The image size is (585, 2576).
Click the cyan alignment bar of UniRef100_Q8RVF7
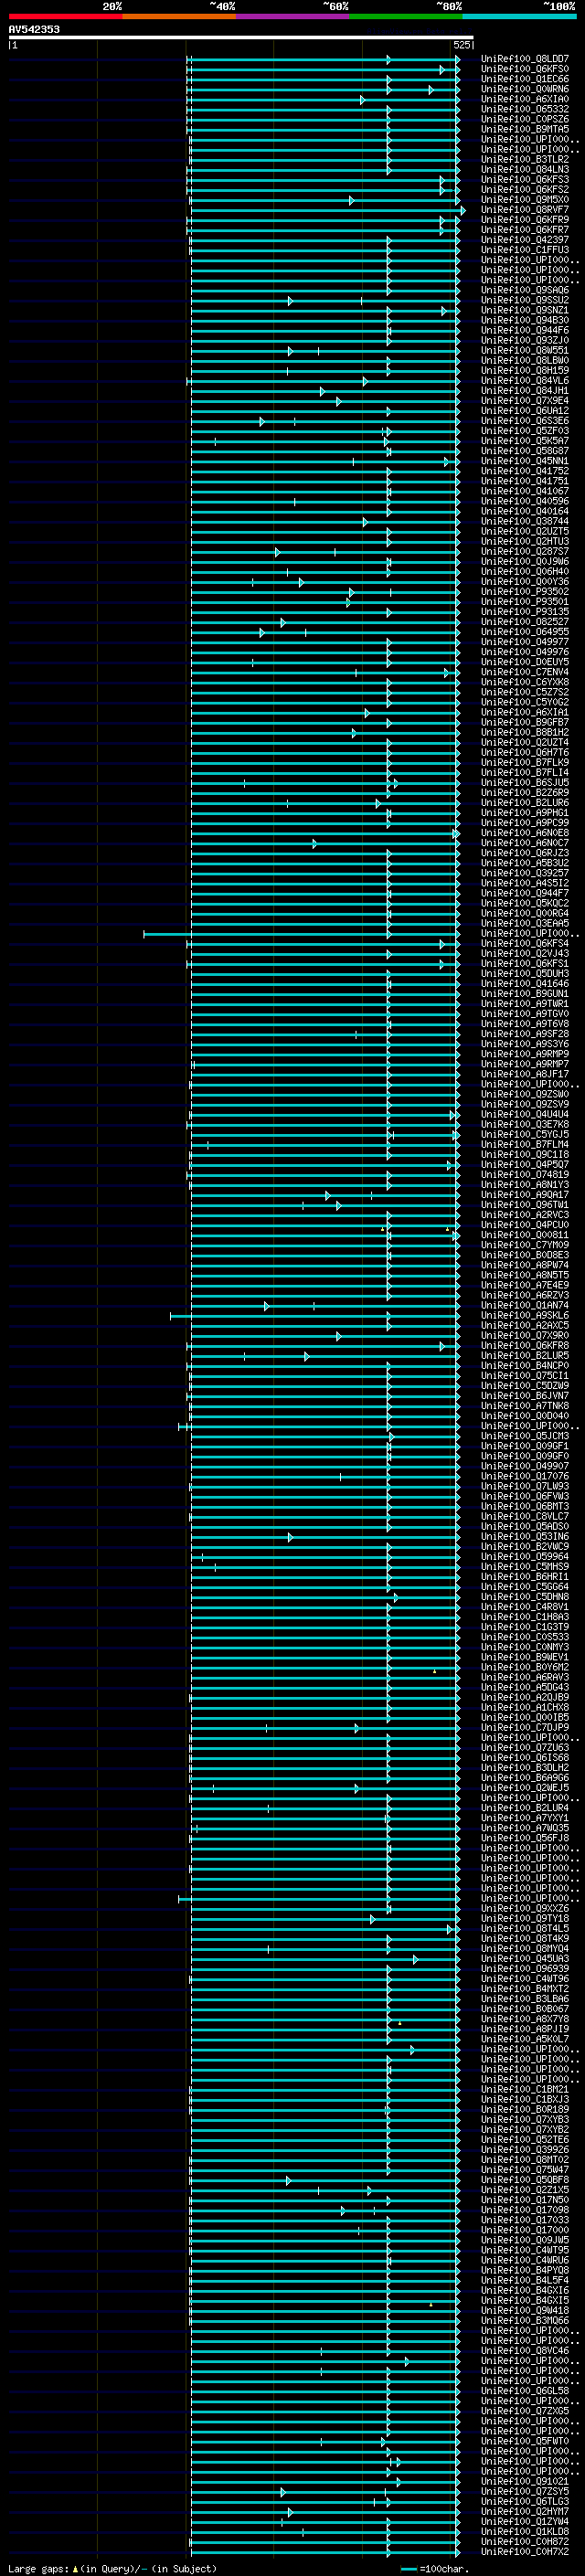pyautogui.click(x=328, y=210)
